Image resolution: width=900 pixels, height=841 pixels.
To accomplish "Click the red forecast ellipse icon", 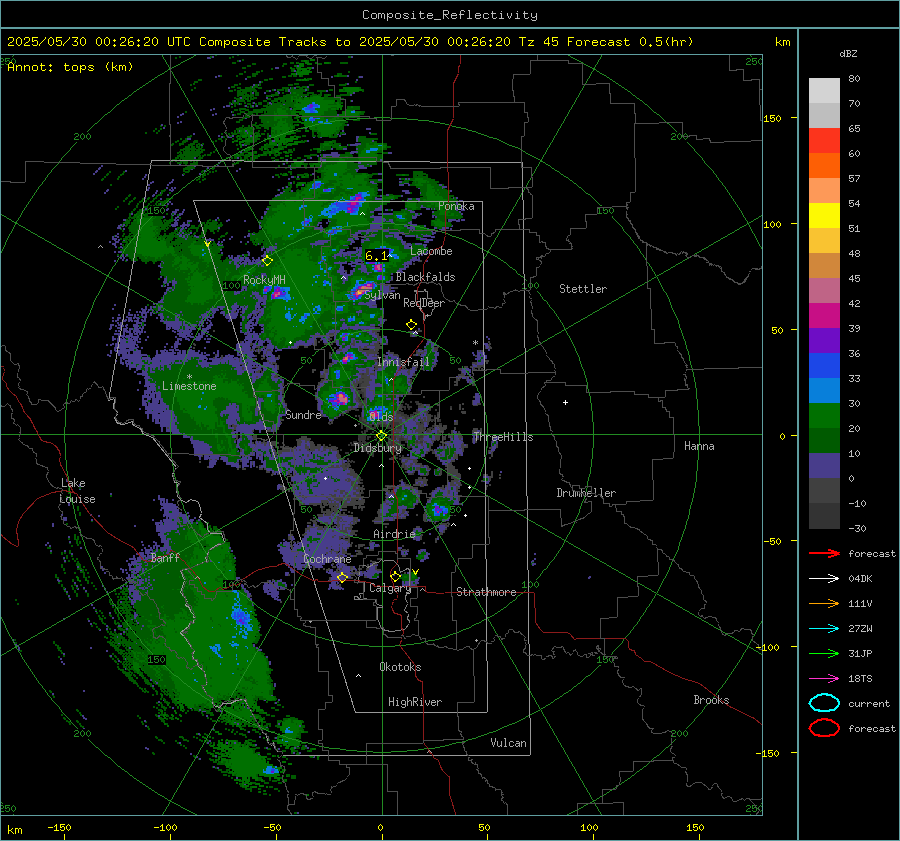I will 824,728.
